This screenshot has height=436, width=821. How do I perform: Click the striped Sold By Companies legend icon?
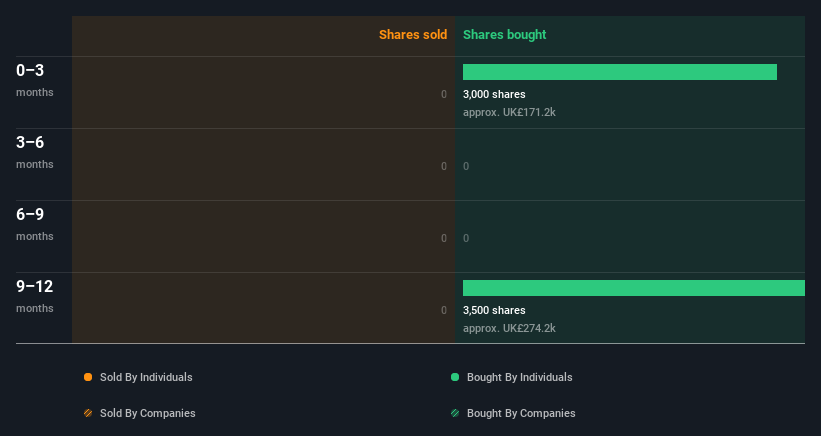tap(88, 413)
